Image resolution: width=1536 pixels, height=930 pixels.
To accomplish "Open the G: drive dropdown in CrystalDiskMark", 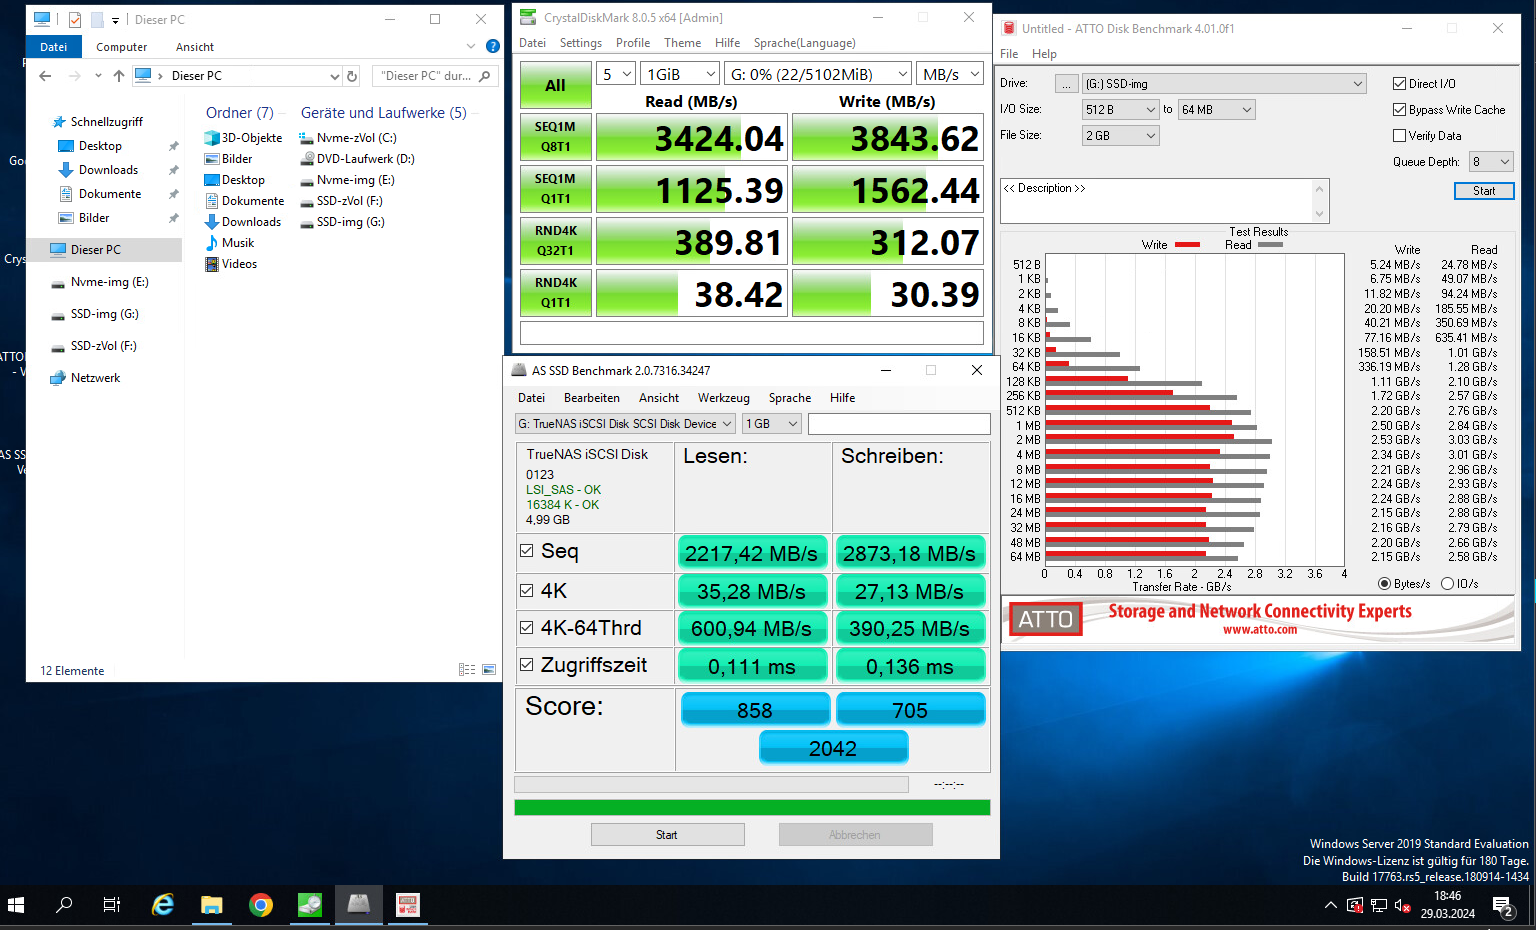I will pos(818,74).
